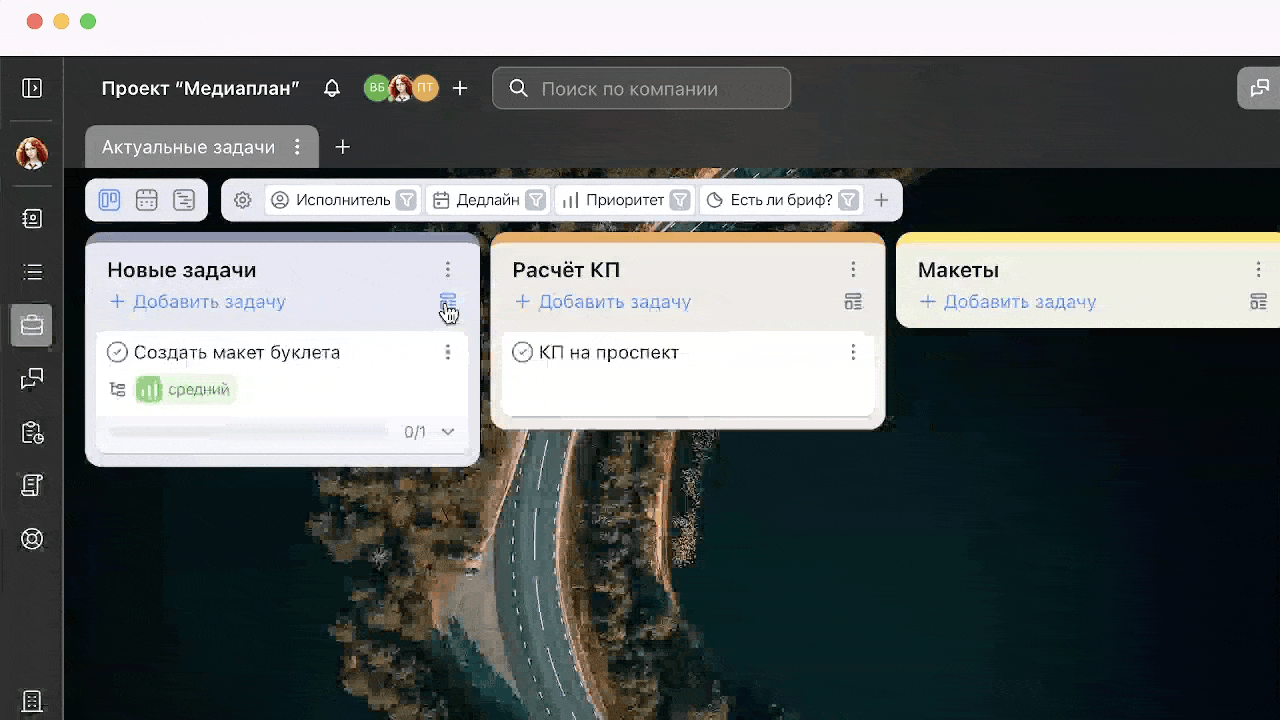Switch to calendar view

(x=147, y=200)
